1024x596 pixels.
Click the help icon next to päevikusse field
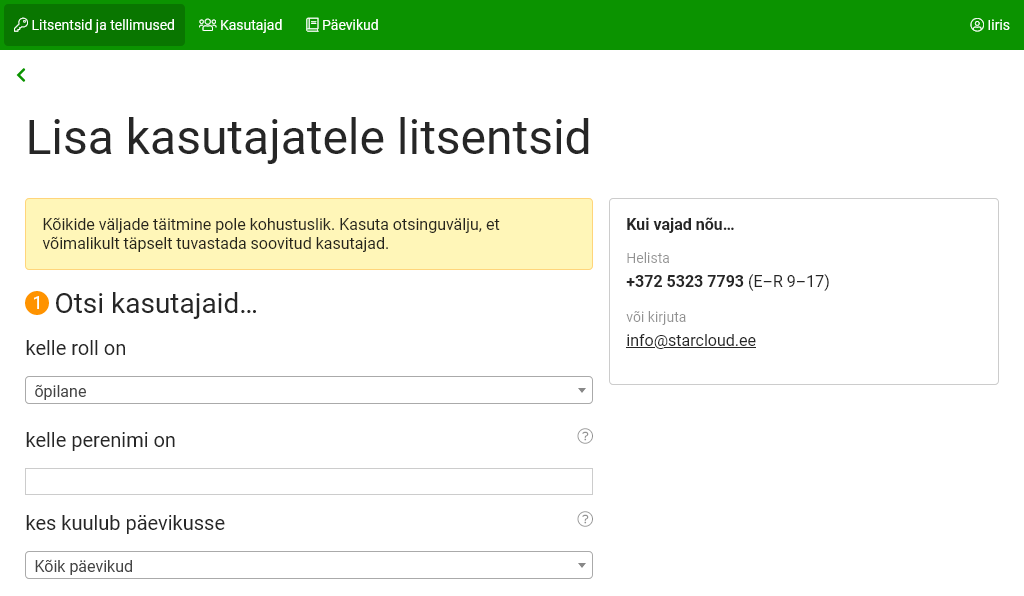[x=585, y=519]
